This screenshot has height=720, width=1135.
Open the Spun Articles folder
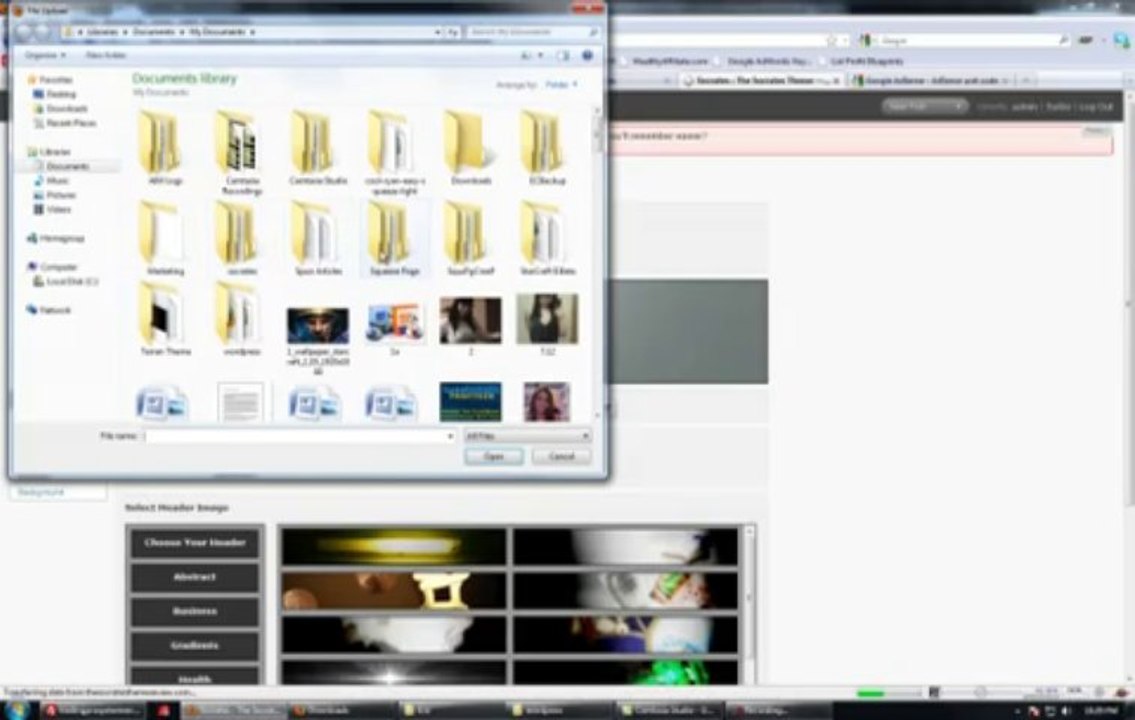(x=318, y=239)
